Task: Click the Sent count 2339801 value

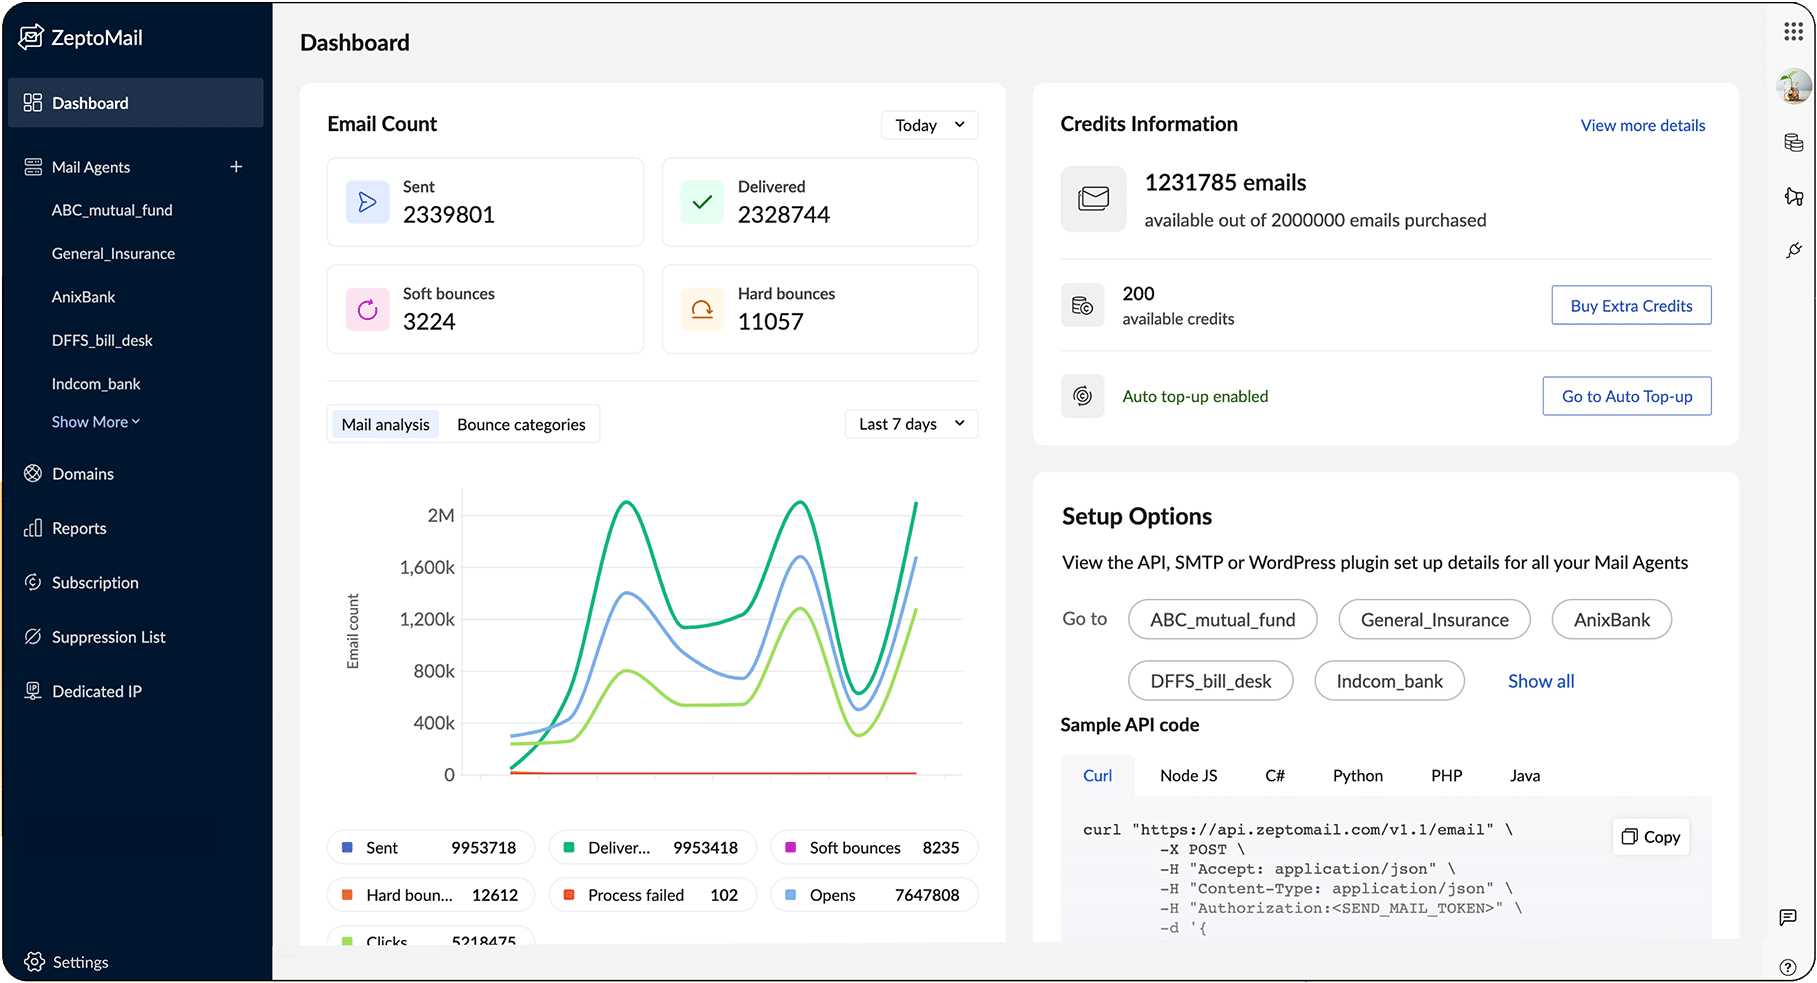Action: click(448, 214)
